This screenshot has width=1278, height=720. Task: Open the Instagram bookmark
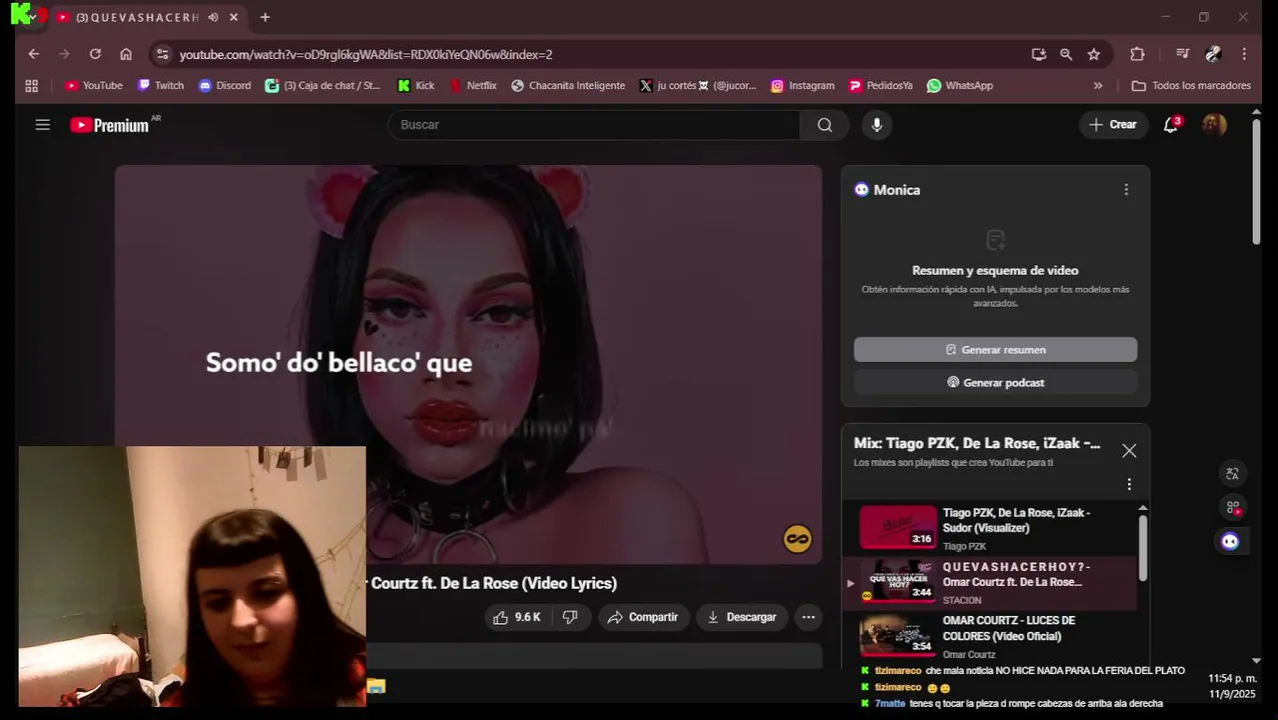click(x=803, y=86)
